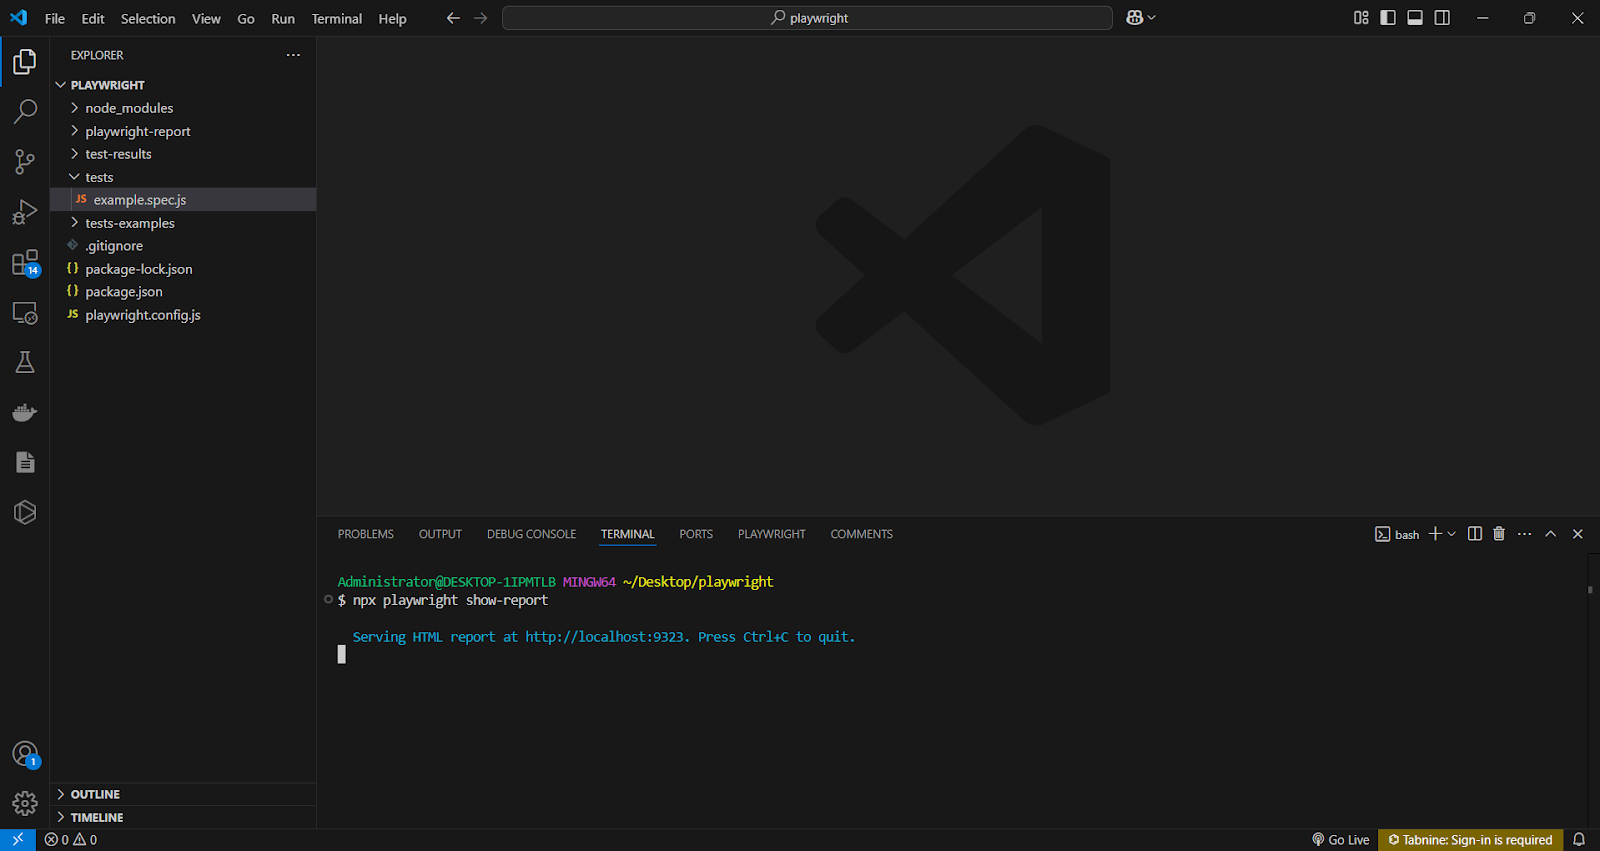Switch to the PROBLEMS tab
The height and width of the screenshot is (851, 1600).
366,534
